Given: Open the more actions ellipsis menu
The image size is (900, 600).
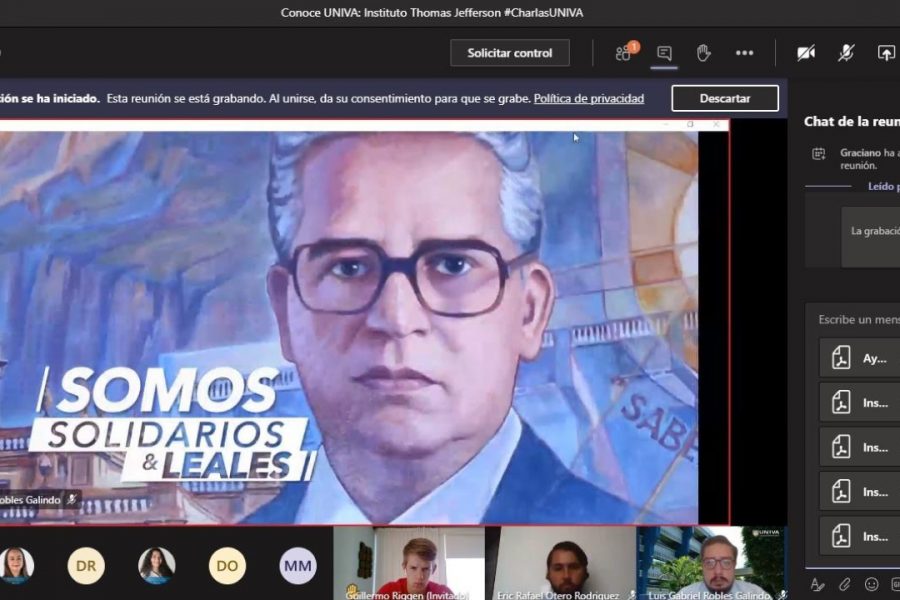Looking at the screenshot, I should click(744, 53).
